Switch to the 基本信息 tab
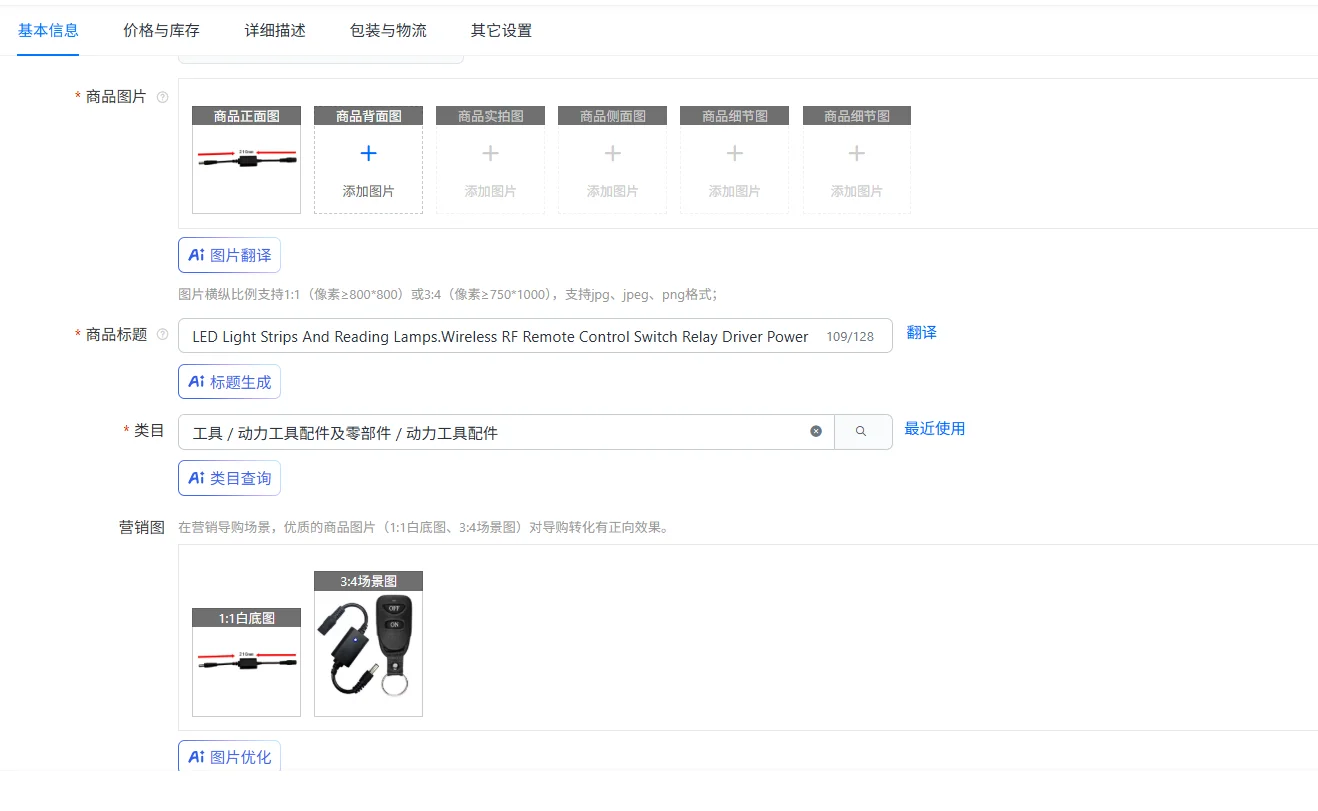The width and height of the screenshot is (1318, 811). click(x=48, y=30)
